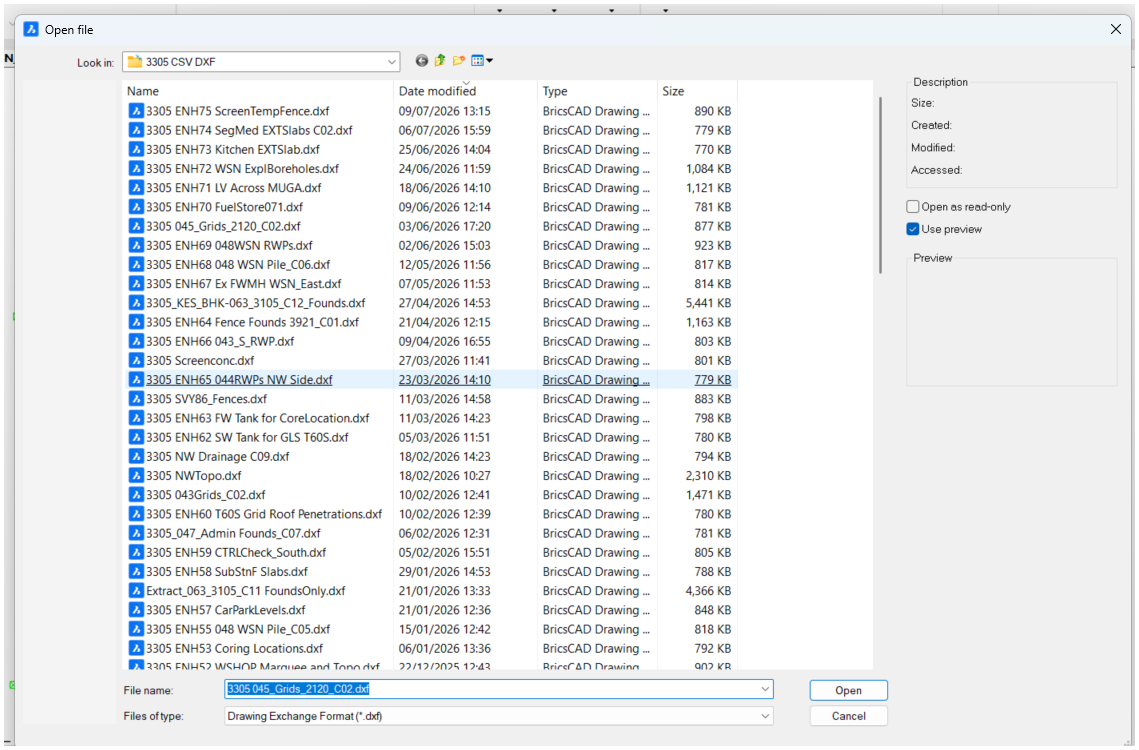This screenshot has width=1139, height=750.
Task: Select 3305 ENH60 T60S Grid Roof Penetrations.dxf
Action: pos(264,514)
